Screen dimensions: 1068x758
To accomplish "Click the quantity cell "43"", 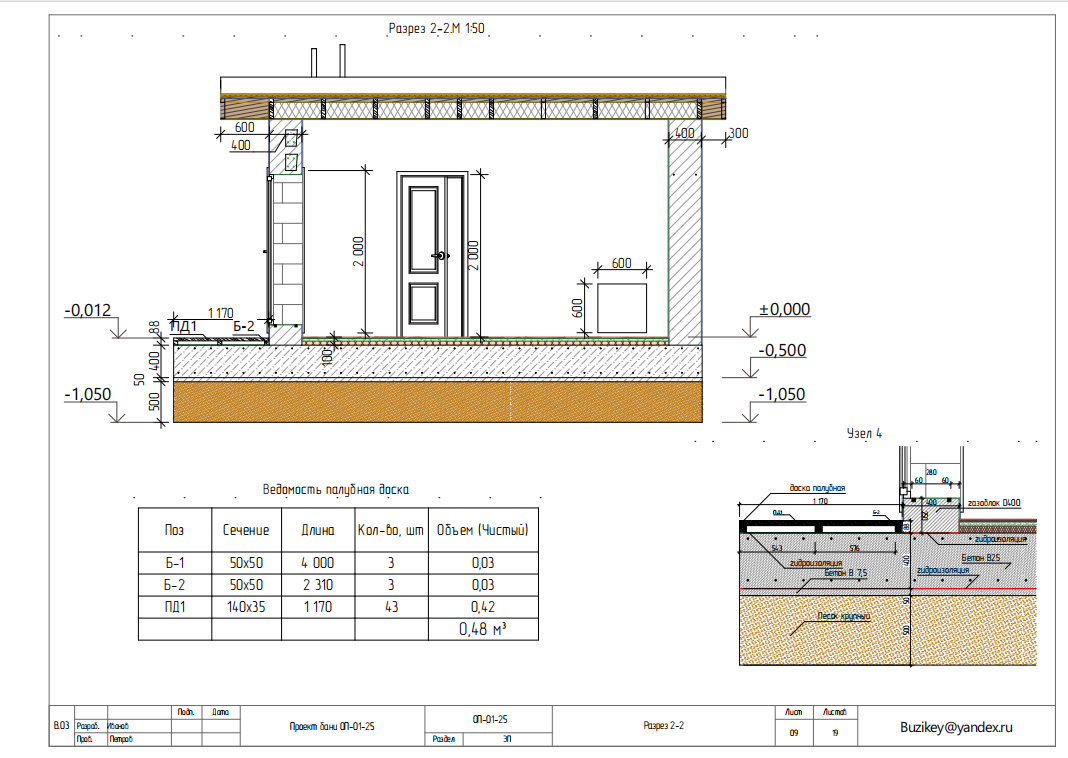I will click(x=391, y=607).
